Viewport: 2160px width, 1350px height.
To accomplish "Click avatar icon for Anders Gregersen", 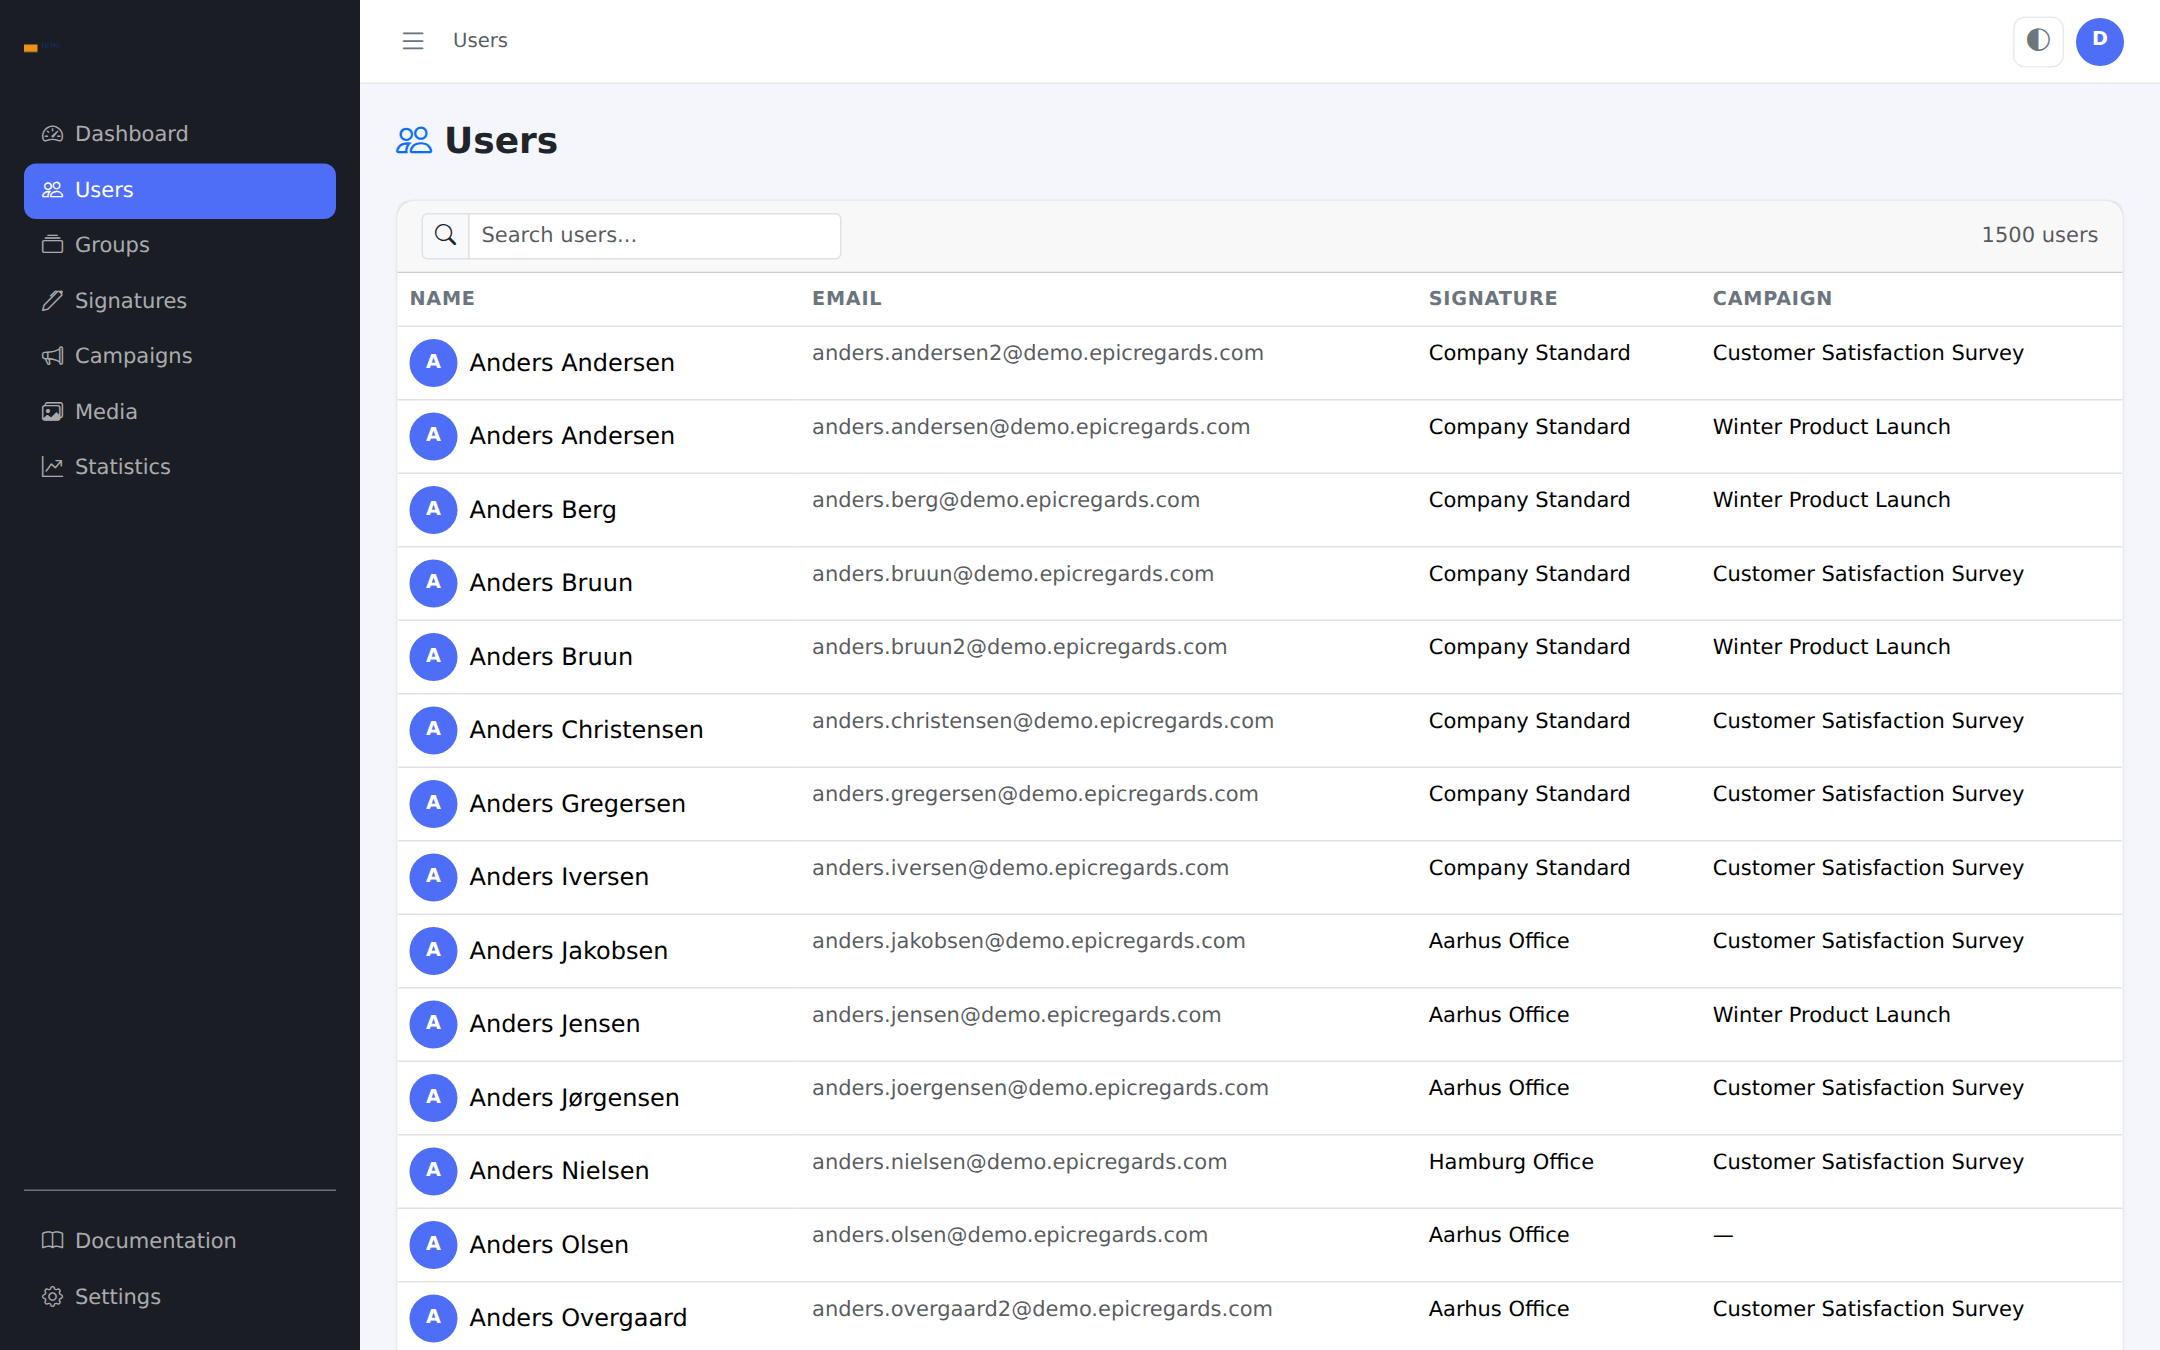I will coord(434,804).
